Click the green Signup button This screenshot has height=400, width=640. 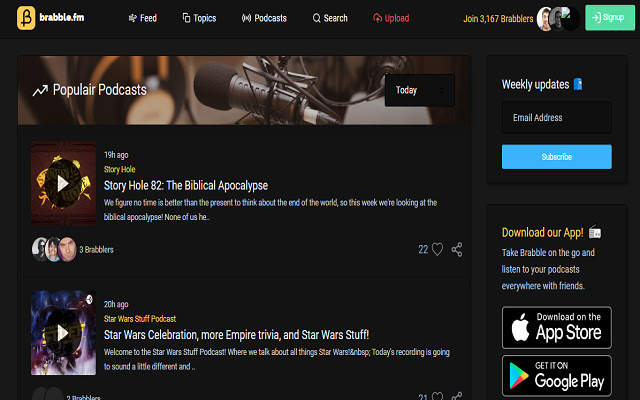610,18
